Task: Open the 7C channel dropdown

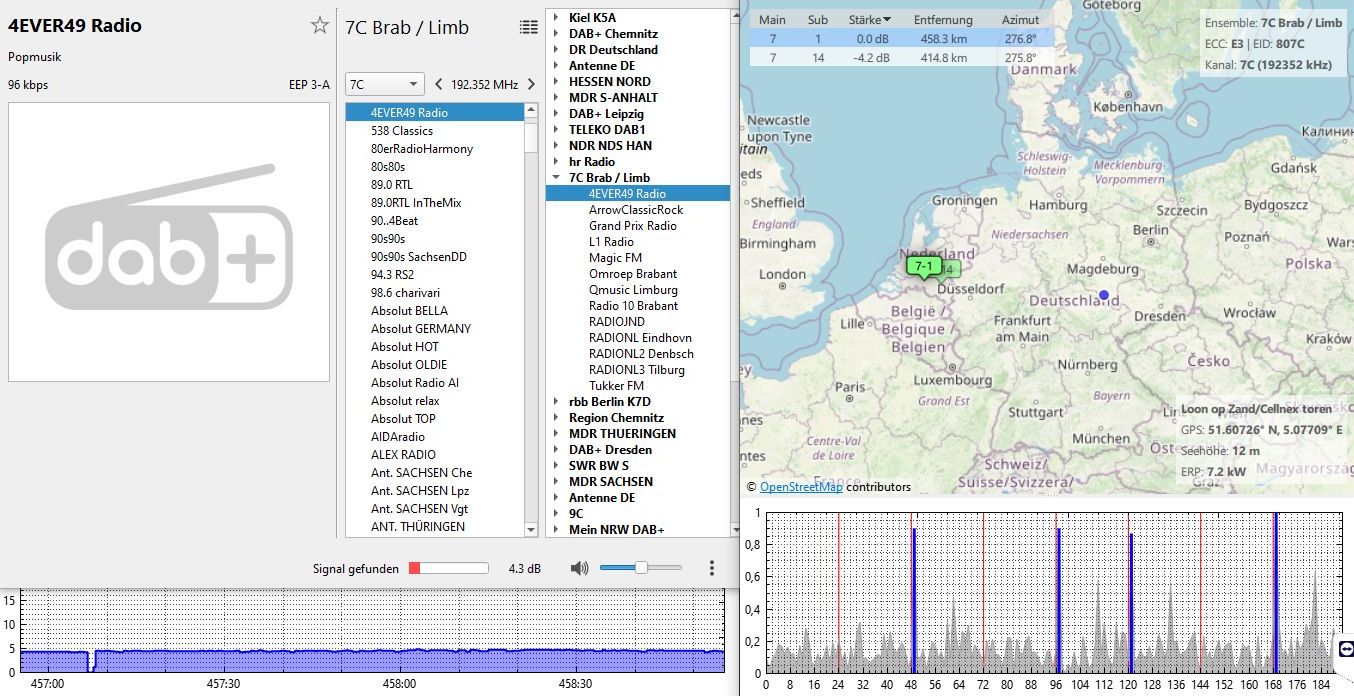Action: (x=385, y=85)
